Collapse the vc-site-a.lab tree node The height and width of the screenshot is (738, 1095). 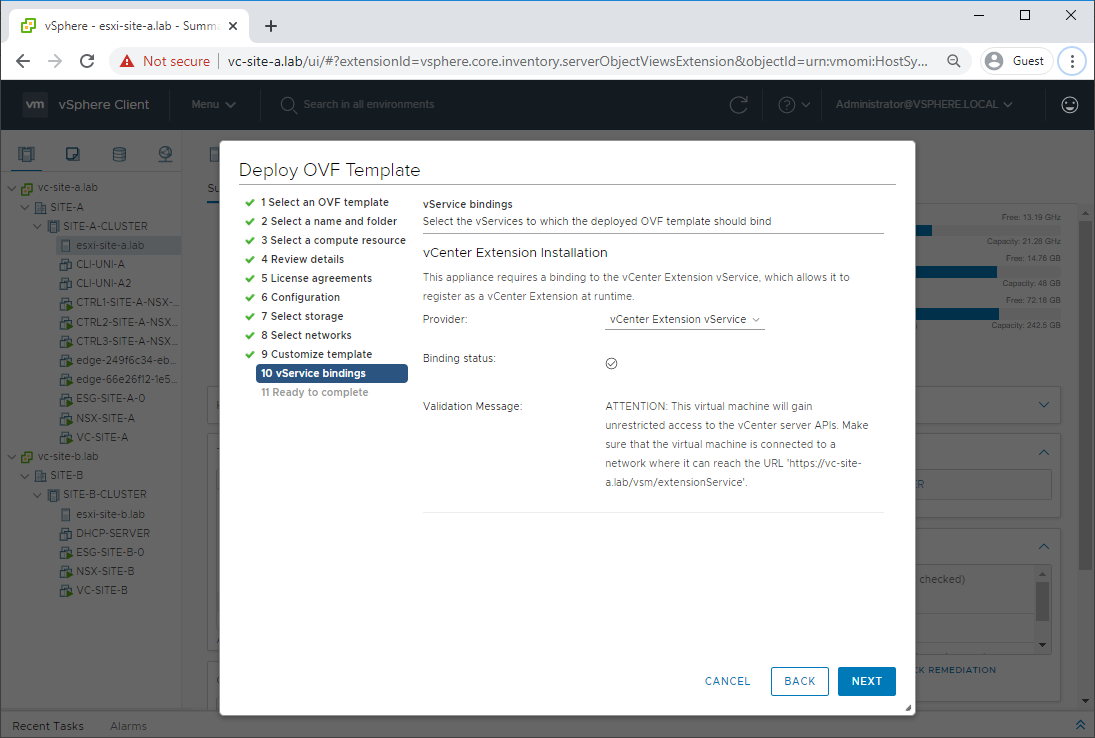(12, 188)
